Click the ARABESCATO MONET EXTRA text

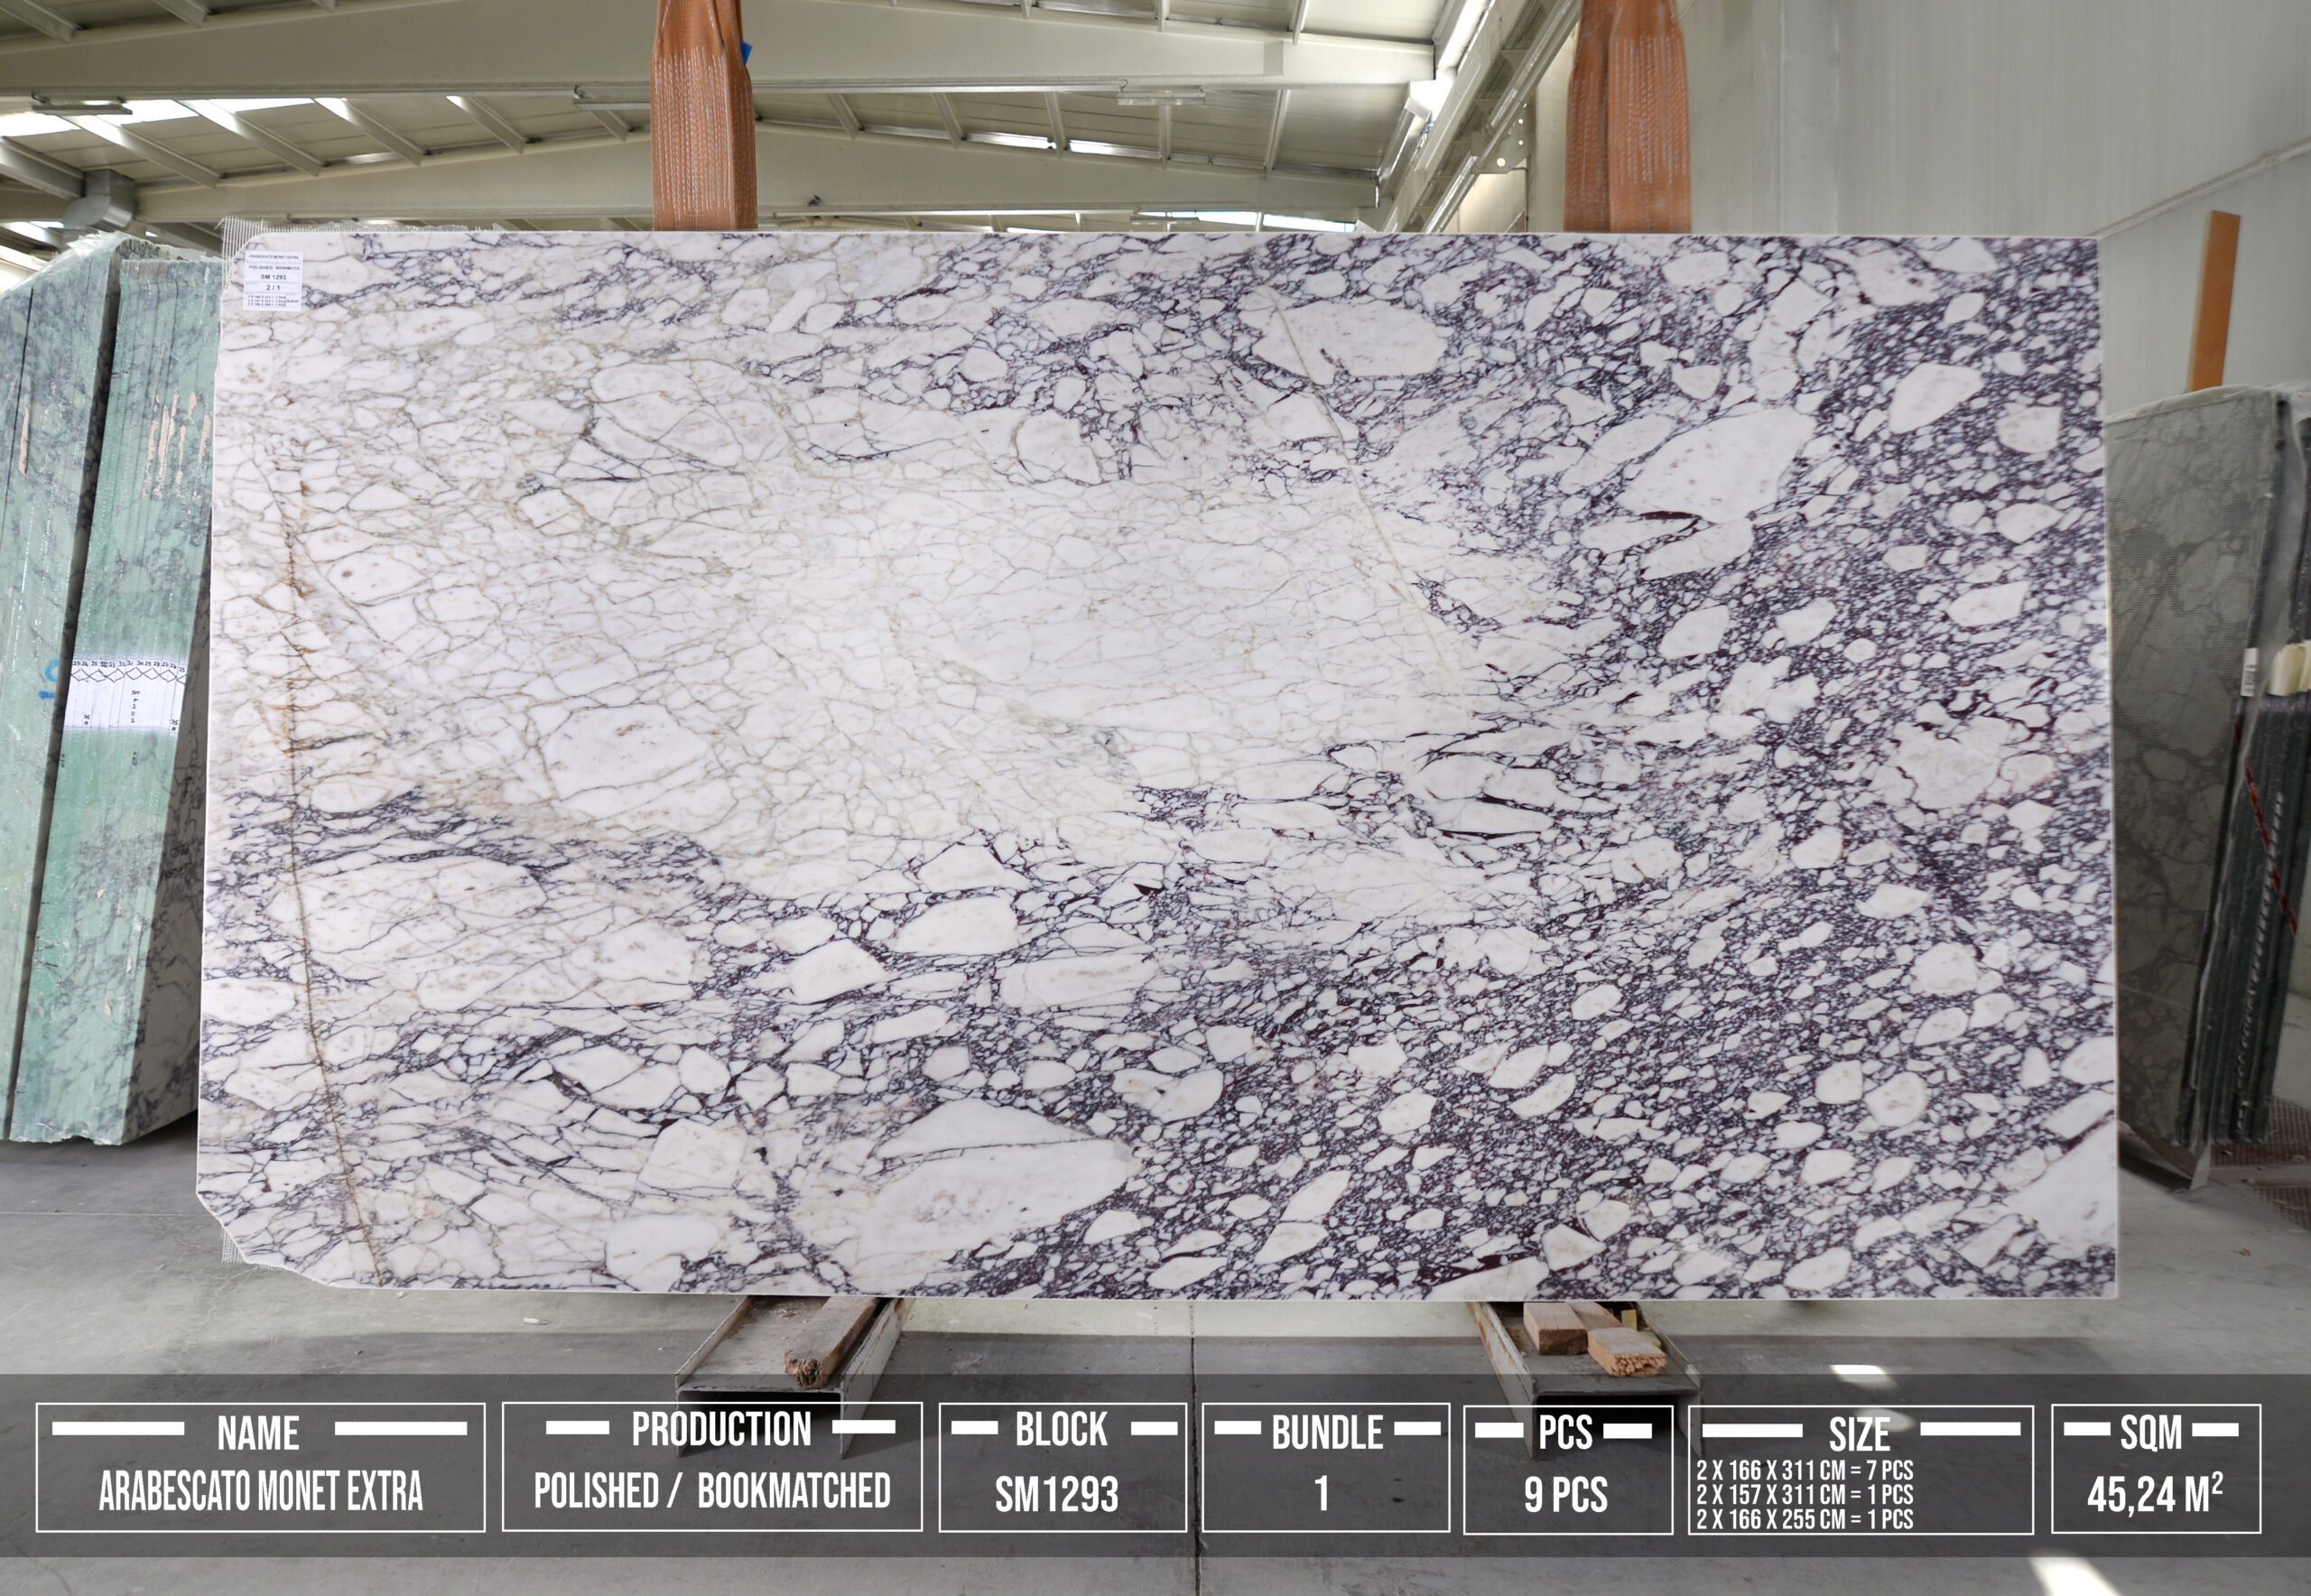tap(260, 1491)
